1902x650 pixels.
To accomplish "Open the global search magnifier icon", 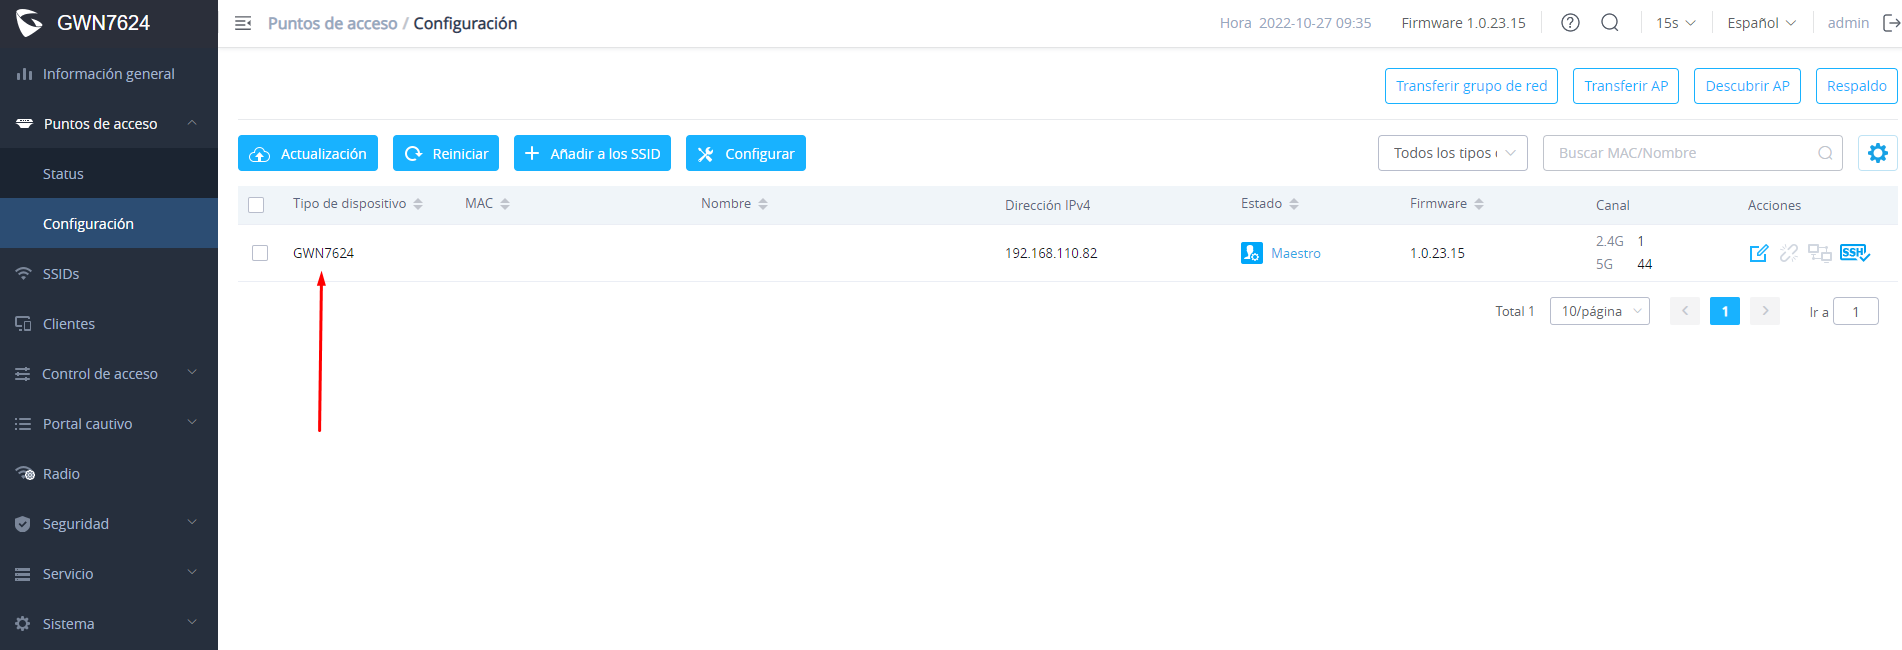I will pos(1610,23).
